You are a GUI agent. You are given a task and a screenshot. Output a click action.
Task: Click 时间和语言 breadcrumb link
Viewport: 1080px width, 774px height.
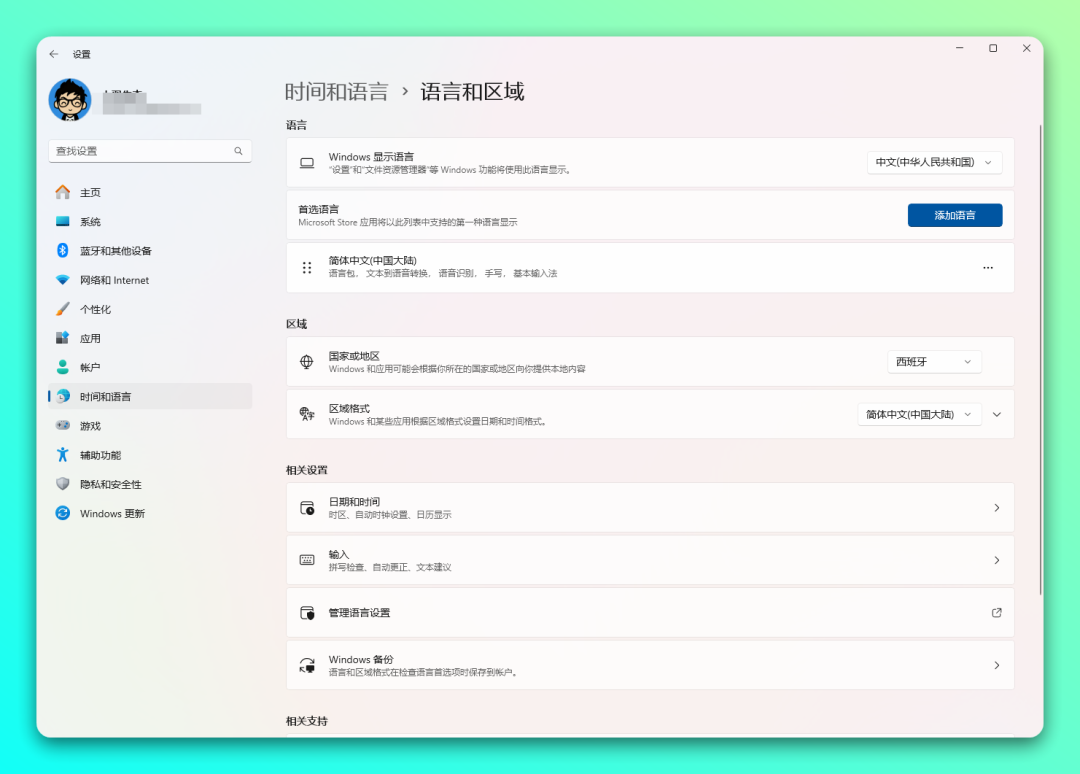[x=336, y=92]
